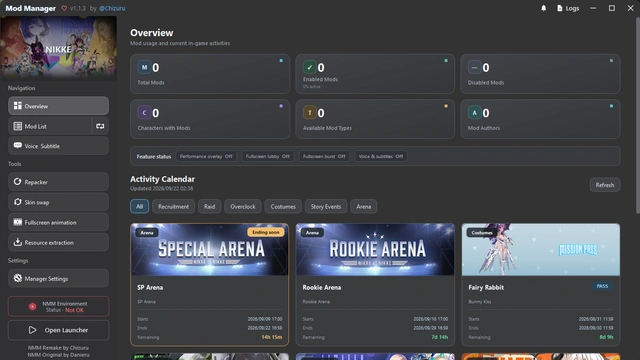Select the All filter tab
The height and width of the screenshot is (360, 640).
tap(140, 207)
